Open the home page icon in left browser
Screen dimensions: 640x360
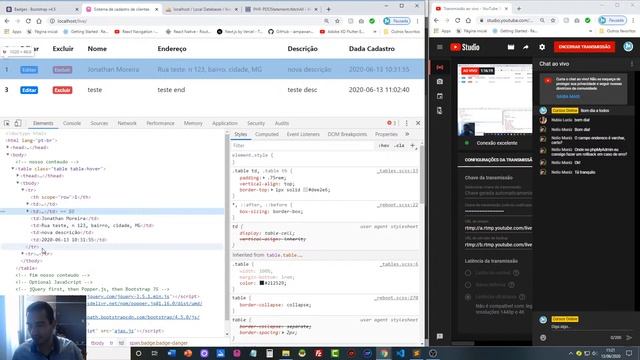click(x=39, y=21)
